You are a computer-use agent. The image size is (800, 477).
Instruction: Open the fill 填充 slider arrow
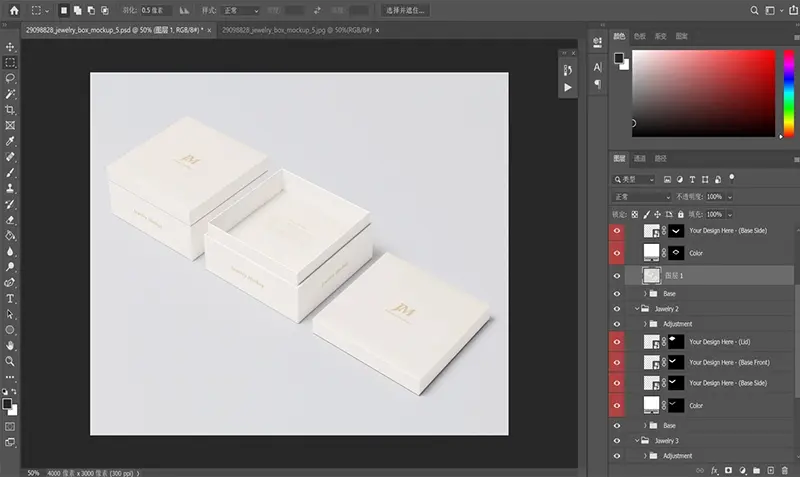(730, 215)
